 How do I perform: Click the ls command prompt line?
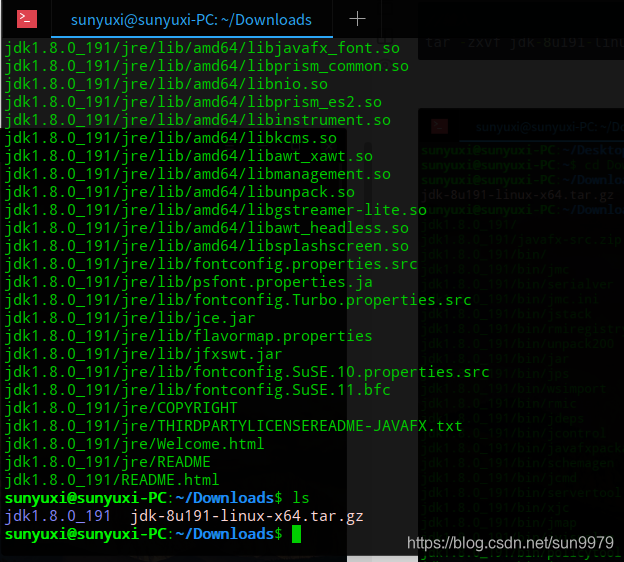157,498
